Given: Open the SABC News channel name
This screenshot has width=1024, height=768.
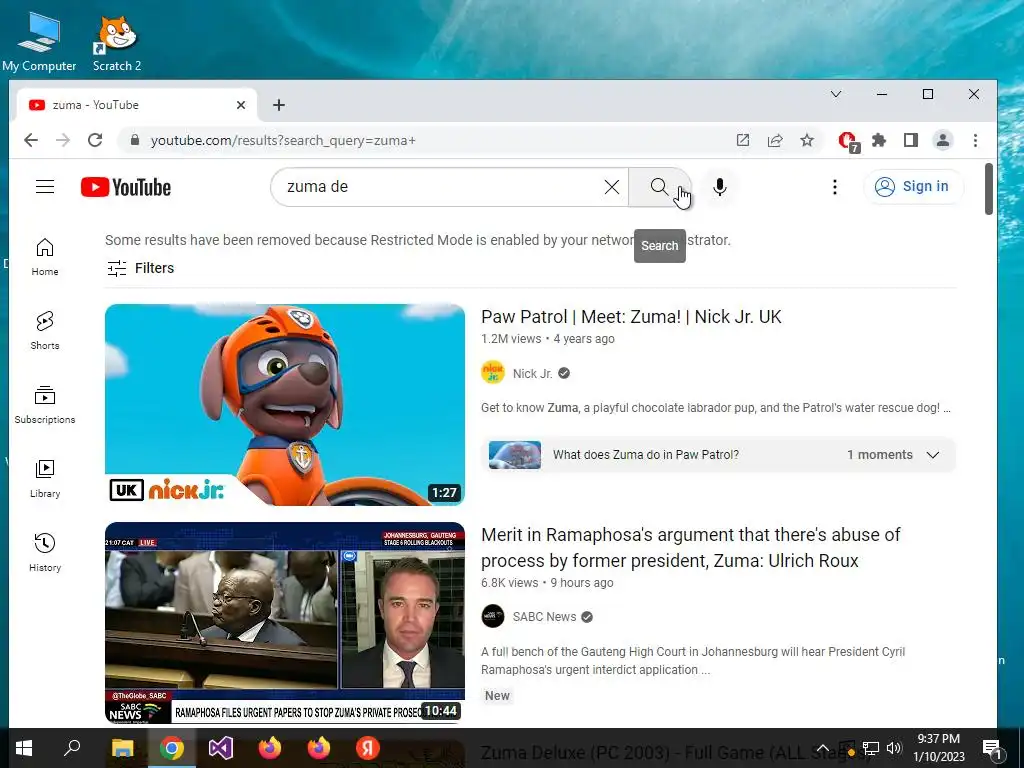Looking at the screenshot, I should [544, 616].
